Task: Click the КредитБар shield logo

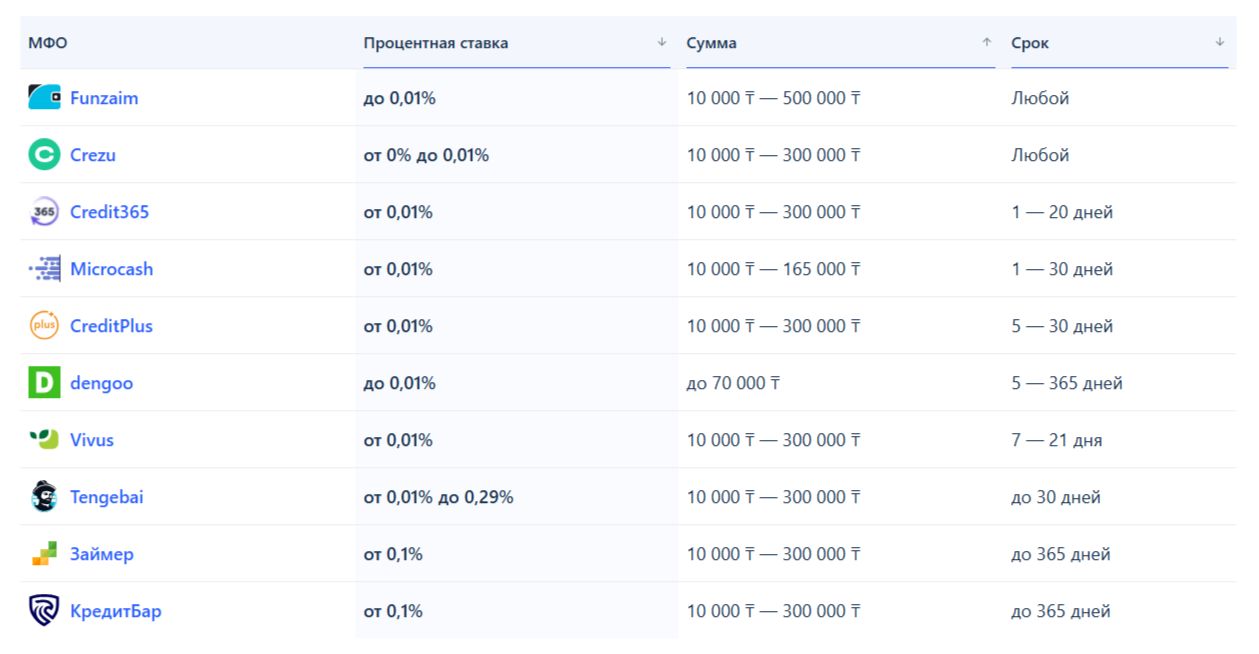Action: (x=44, y=611)
